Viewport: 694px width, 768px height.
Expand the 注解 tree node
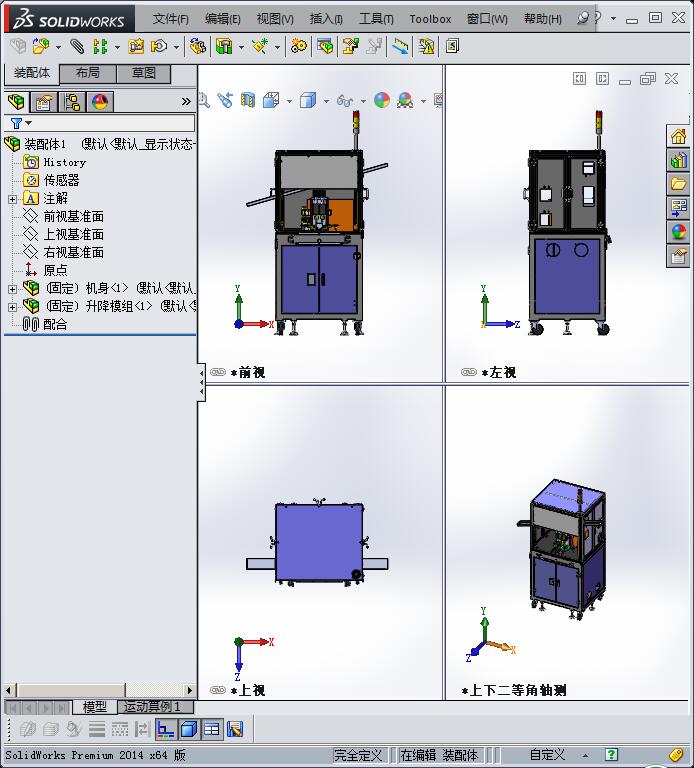(x=12, y=199)
